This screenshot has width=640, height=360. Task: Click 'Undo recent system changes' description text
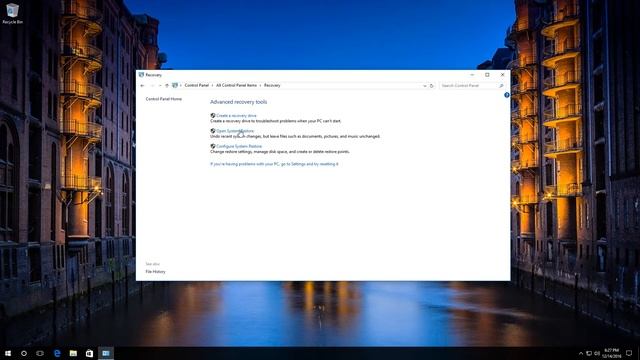click(295, 136)
